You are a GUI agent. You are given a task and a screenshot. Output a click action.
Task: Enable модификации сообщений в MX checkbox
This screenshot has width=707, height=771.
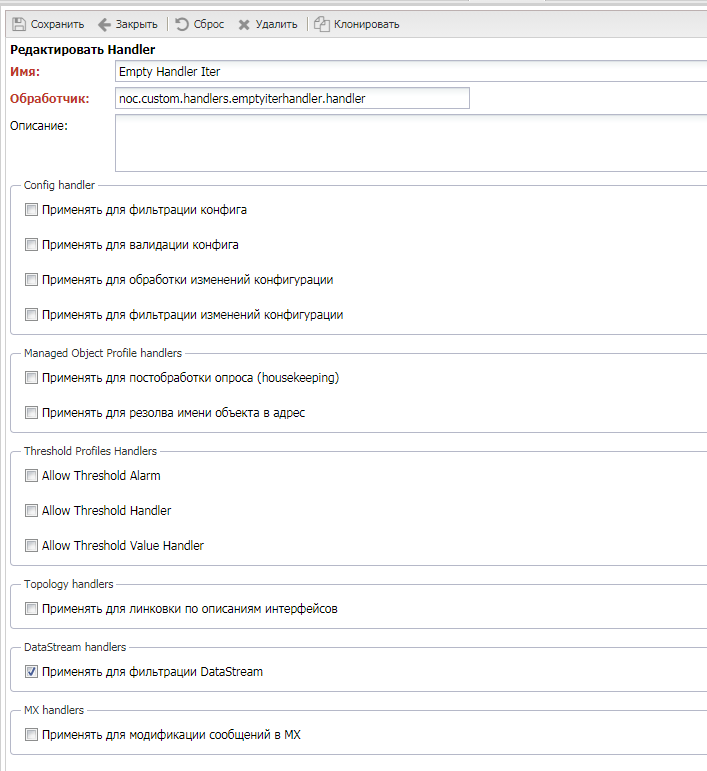click(31, 735)
